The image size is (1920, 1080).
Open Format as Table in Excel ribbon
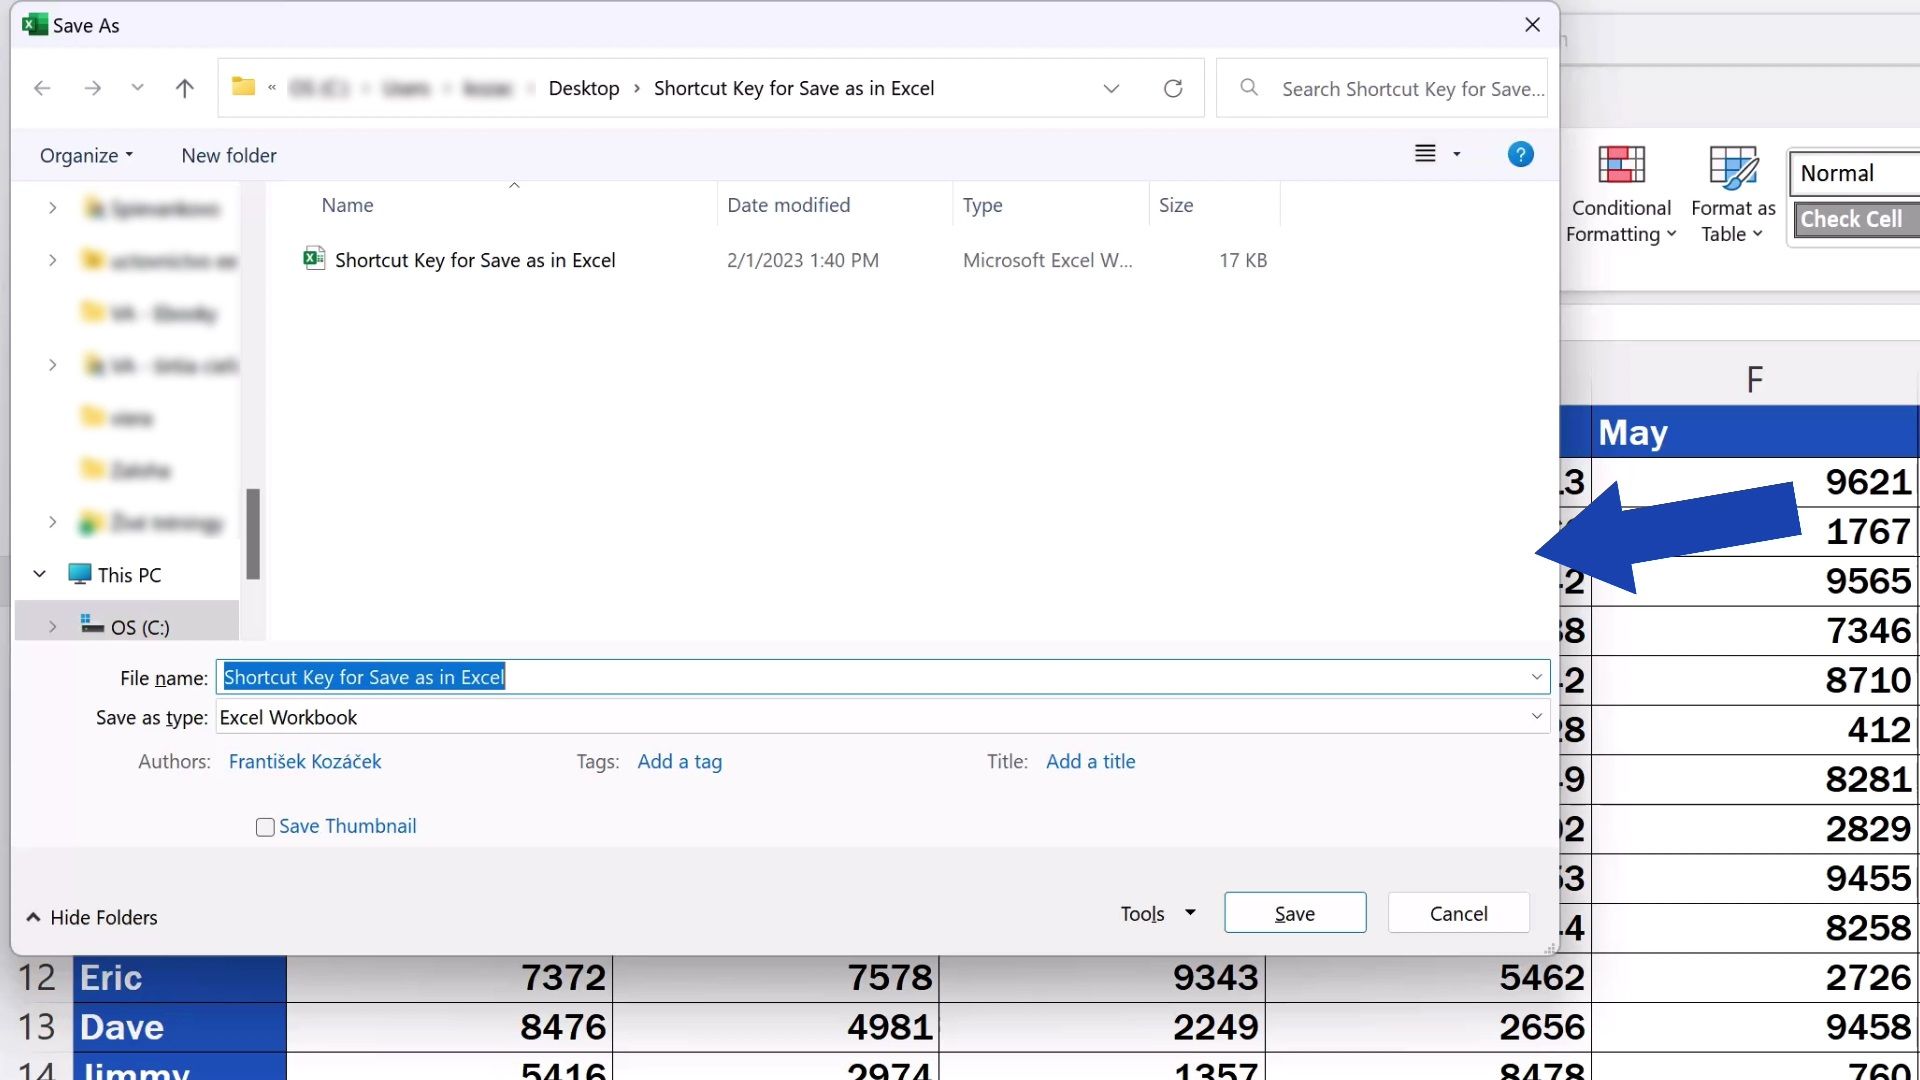[x=1733, y=194]
